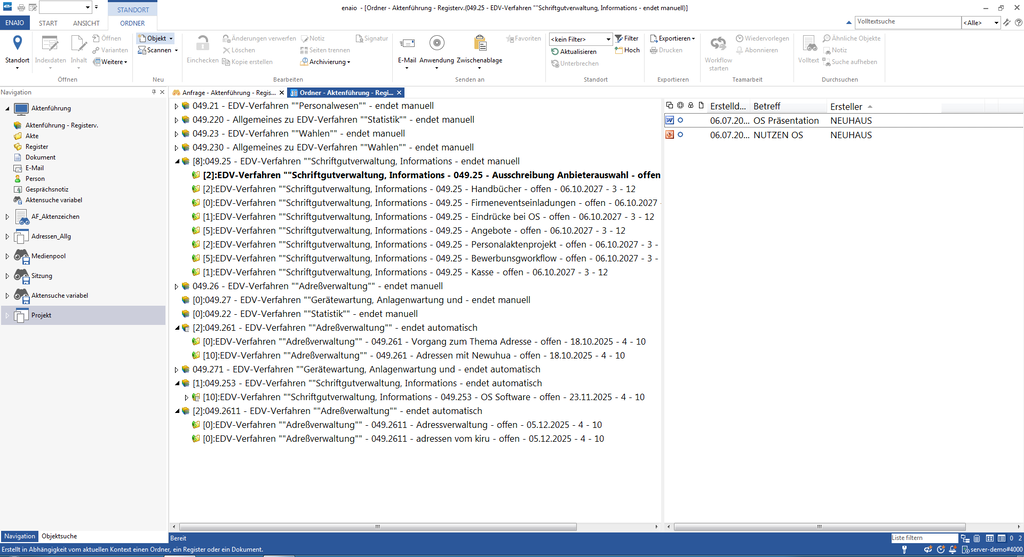The width and height of the screenshot is (1024, 557).
Task: Click the Standort pin icon in ribbon
Action: [16, 43]
